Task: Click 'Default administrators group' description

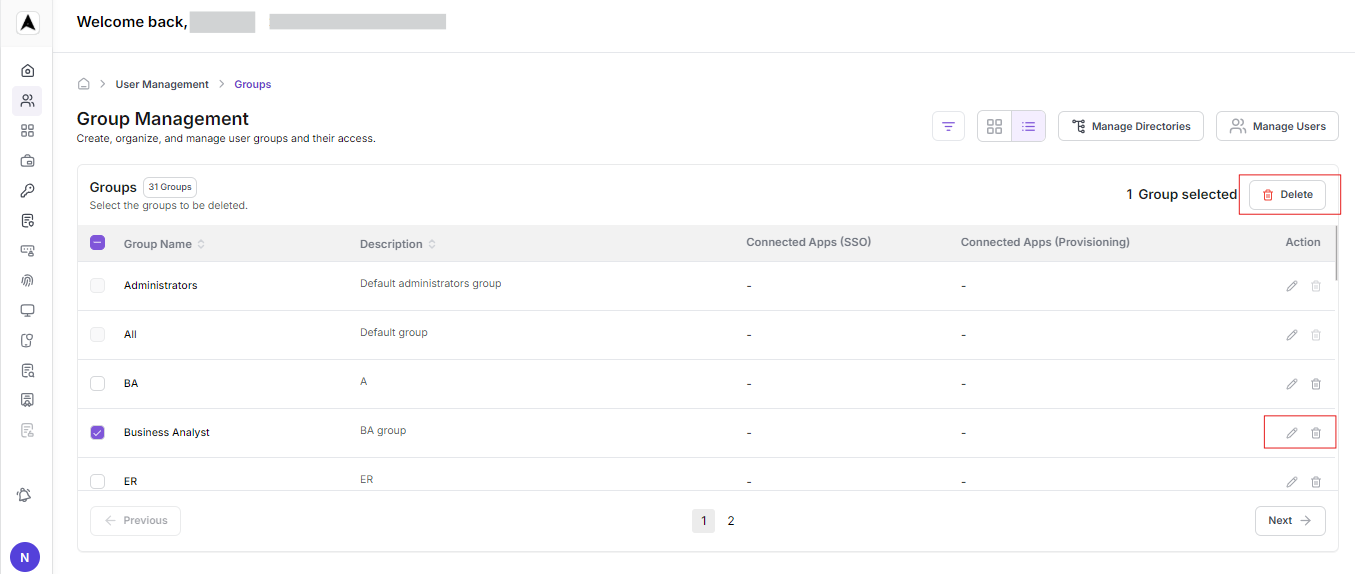Action: 431,283
